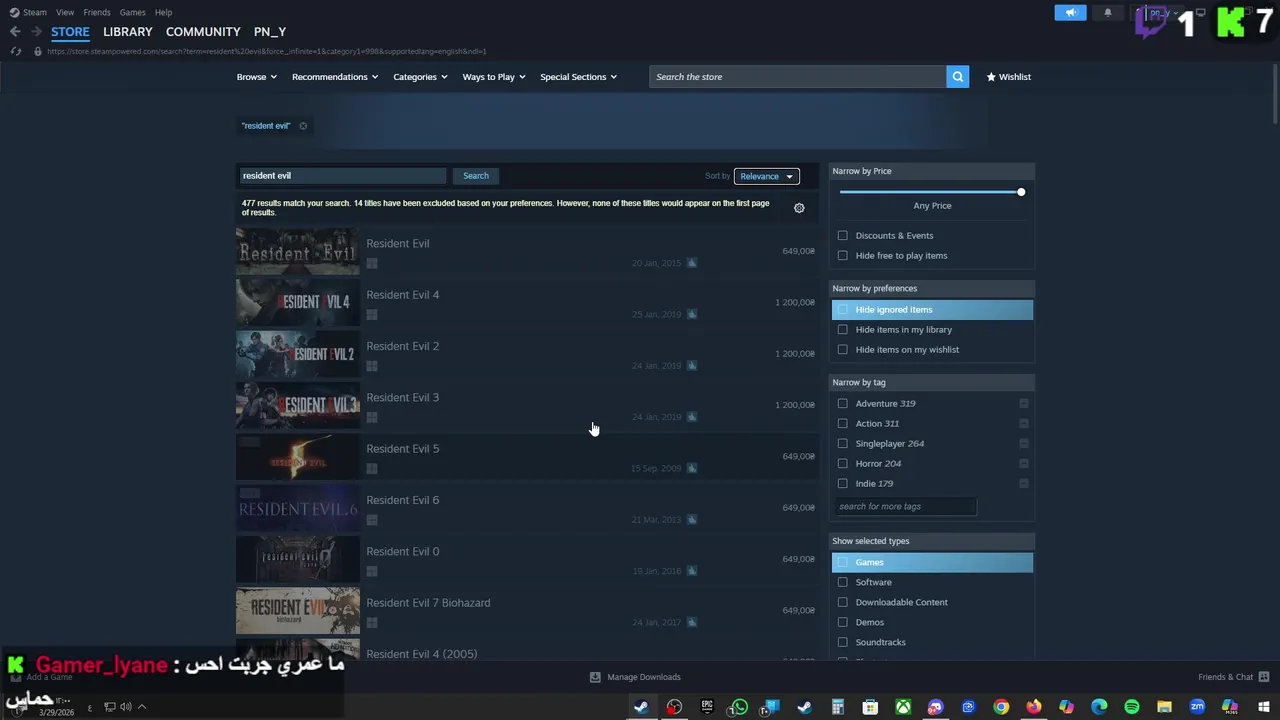This screenshot has height=720, width=1280.
Task: Open the Help menu
Action: click(163, 12)
